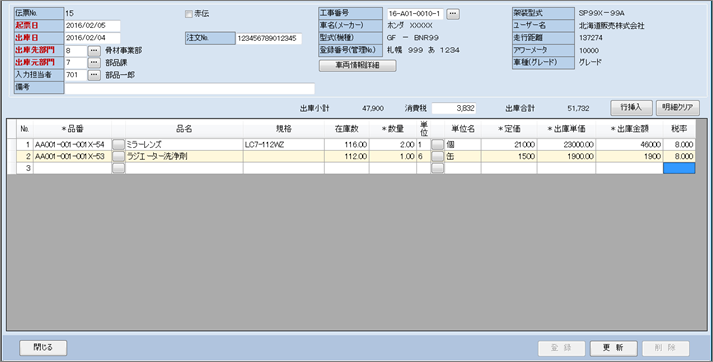Open lookup for 入力担当者 field
The width and height of the screenshot is (713, 362).
(94, 75)
